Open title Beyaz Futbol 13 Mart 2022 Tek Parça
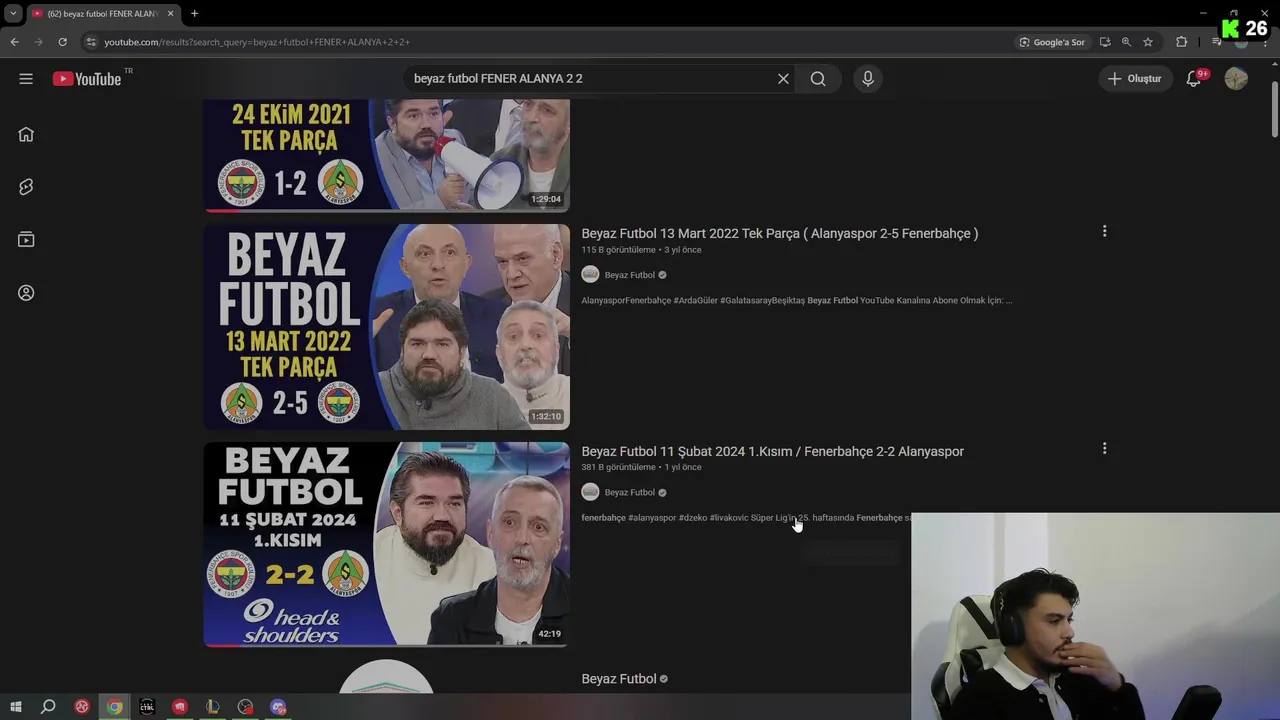 tap(780, 233)
